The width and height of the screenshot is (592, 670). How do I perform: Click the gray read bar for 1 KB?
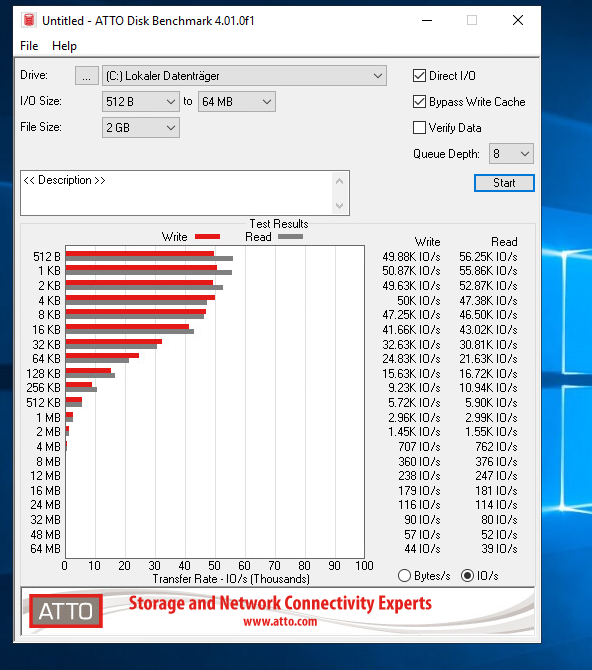pos(149,273)
